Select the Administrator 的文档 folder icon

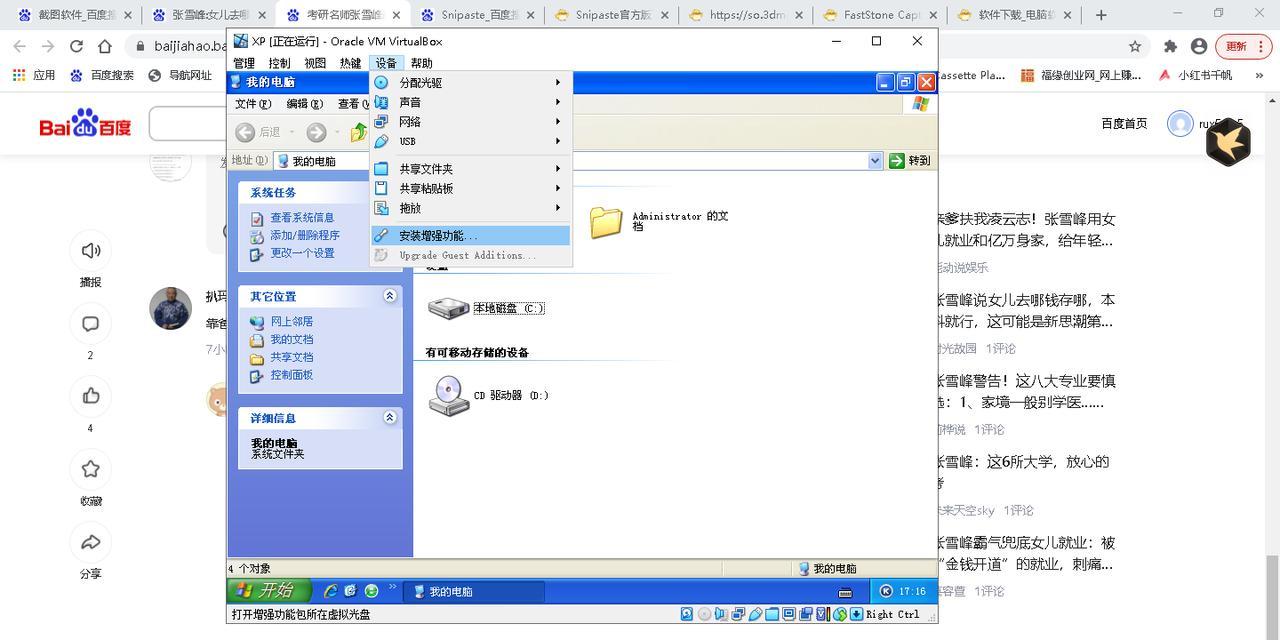606,222
